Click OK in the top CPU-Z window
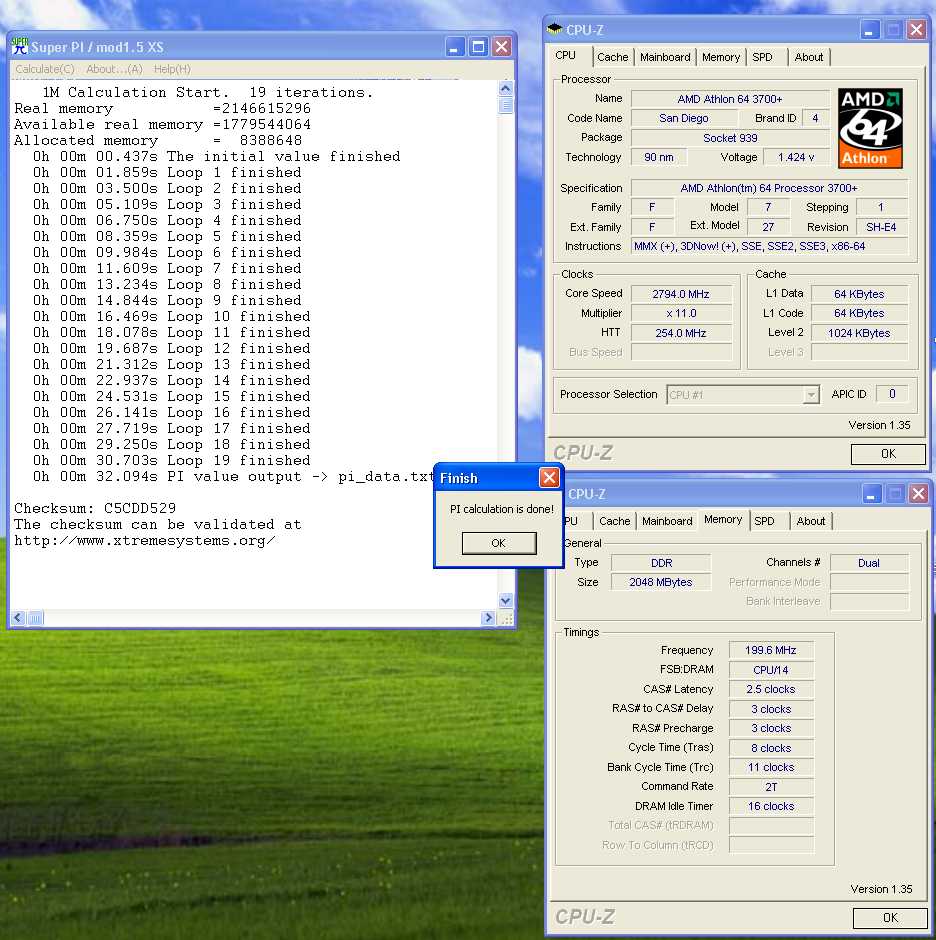 pos(888,454)
